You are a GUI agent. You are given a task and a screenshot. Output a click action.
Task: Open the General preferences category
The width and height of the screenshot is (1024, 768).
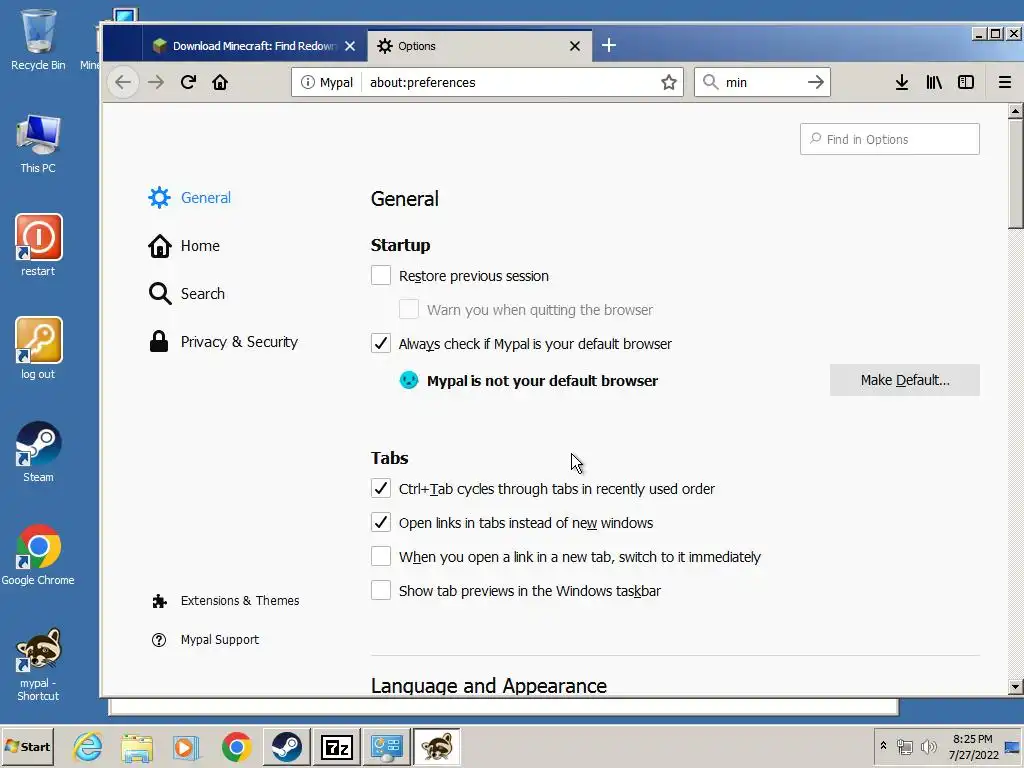tap(189, 197)
